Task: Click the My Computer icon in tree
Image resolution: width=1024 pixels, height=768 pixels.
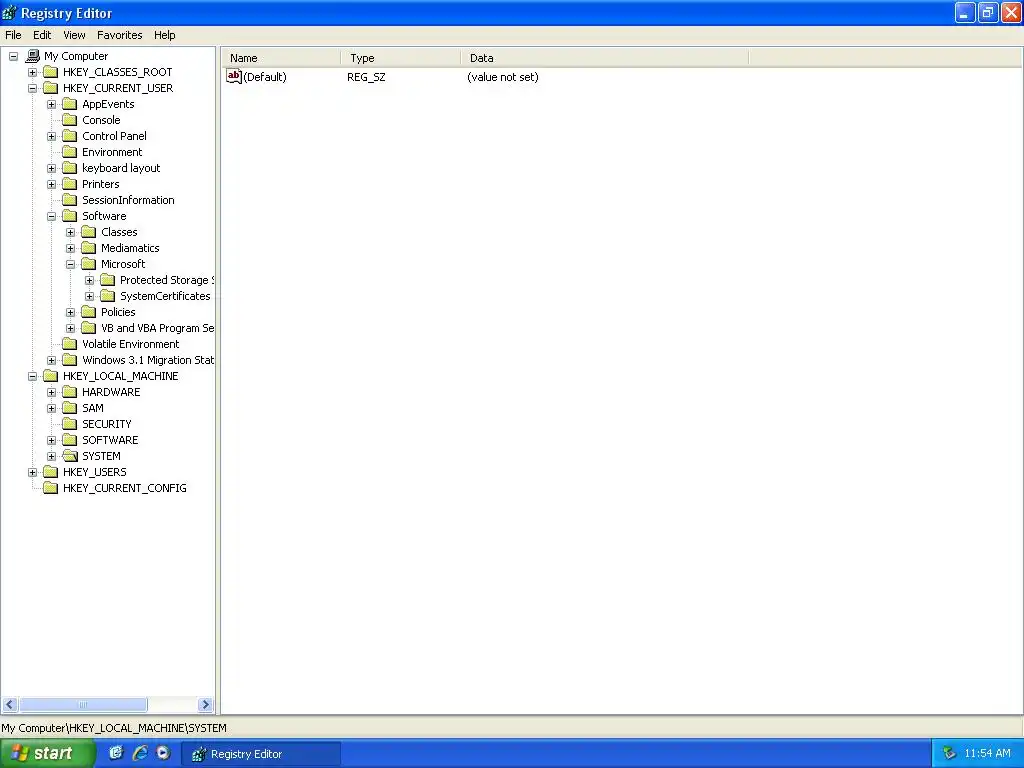Action: pyautogui.click(x=33, y=56)
